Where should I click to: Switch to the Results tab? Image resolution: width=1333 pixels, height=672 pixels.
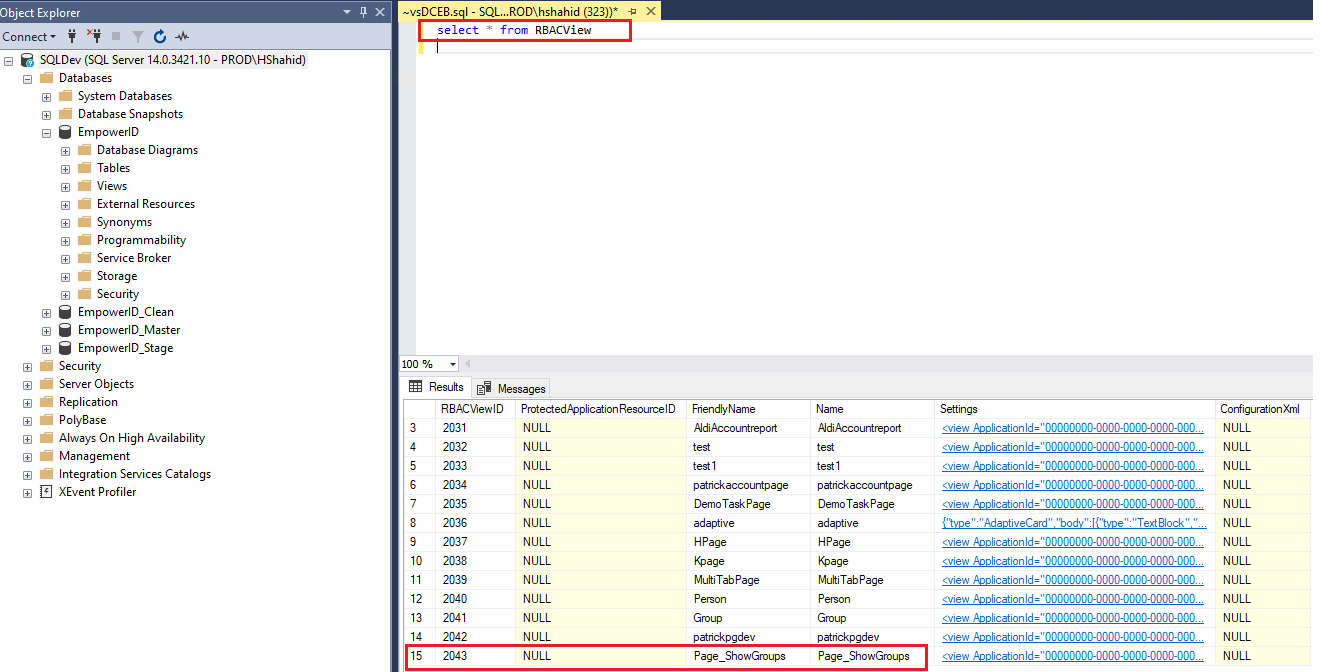(x=437, y=387)
